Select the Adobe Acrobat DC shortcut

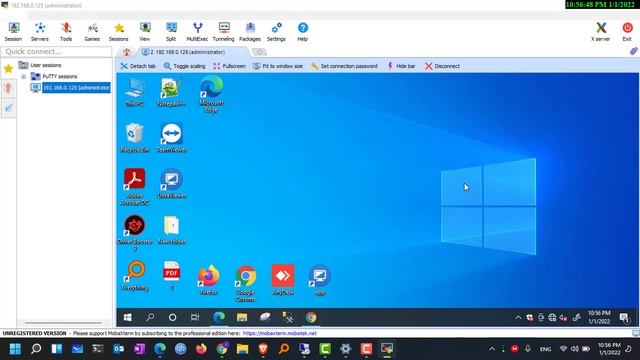135,187
